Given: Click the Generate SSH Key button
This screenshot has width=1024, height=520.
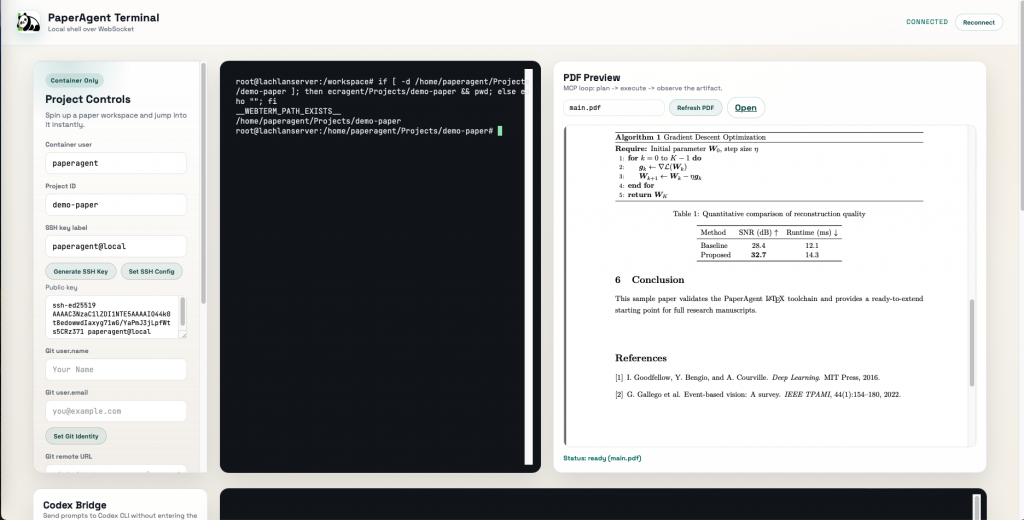Looking at the screenshot, I should click(81, 272).
